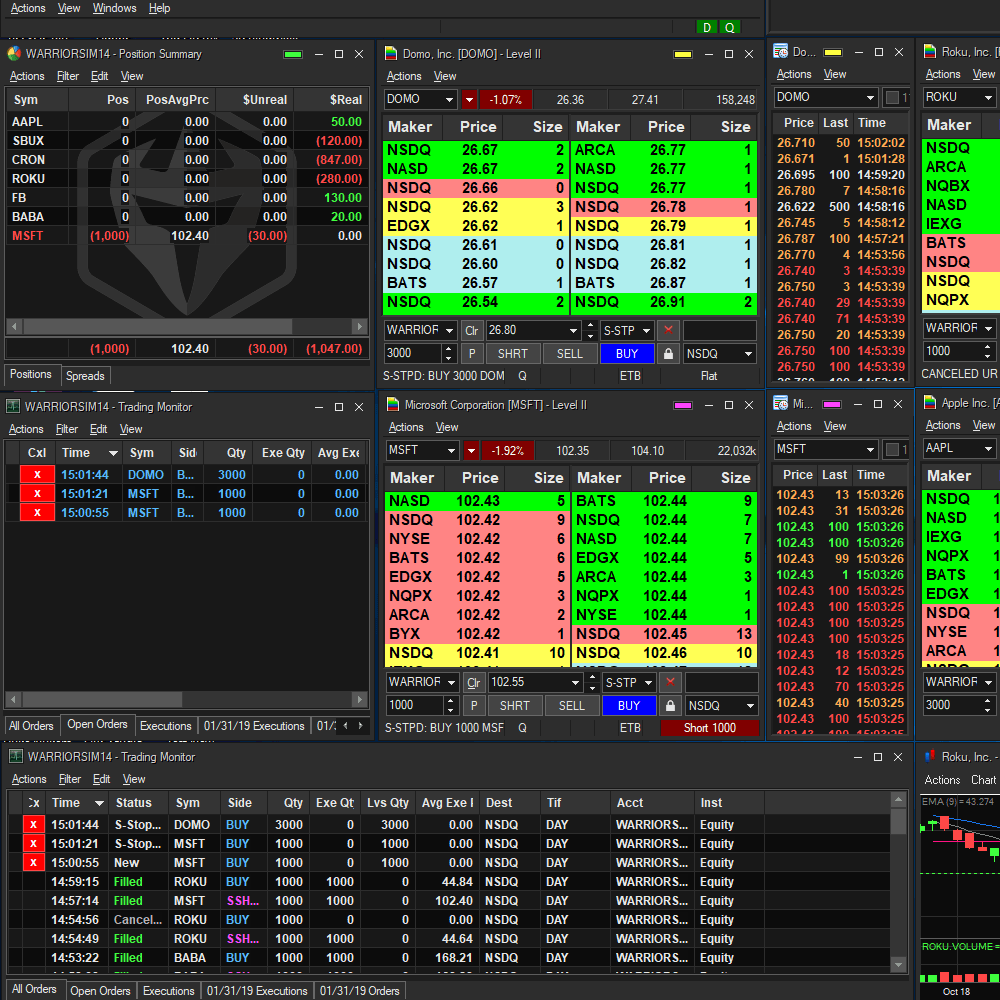Click the Clr button in DOMO Level II
Image resolution: width=1000 pixels, height=1000 pixels.
click(x=471, y=330)
